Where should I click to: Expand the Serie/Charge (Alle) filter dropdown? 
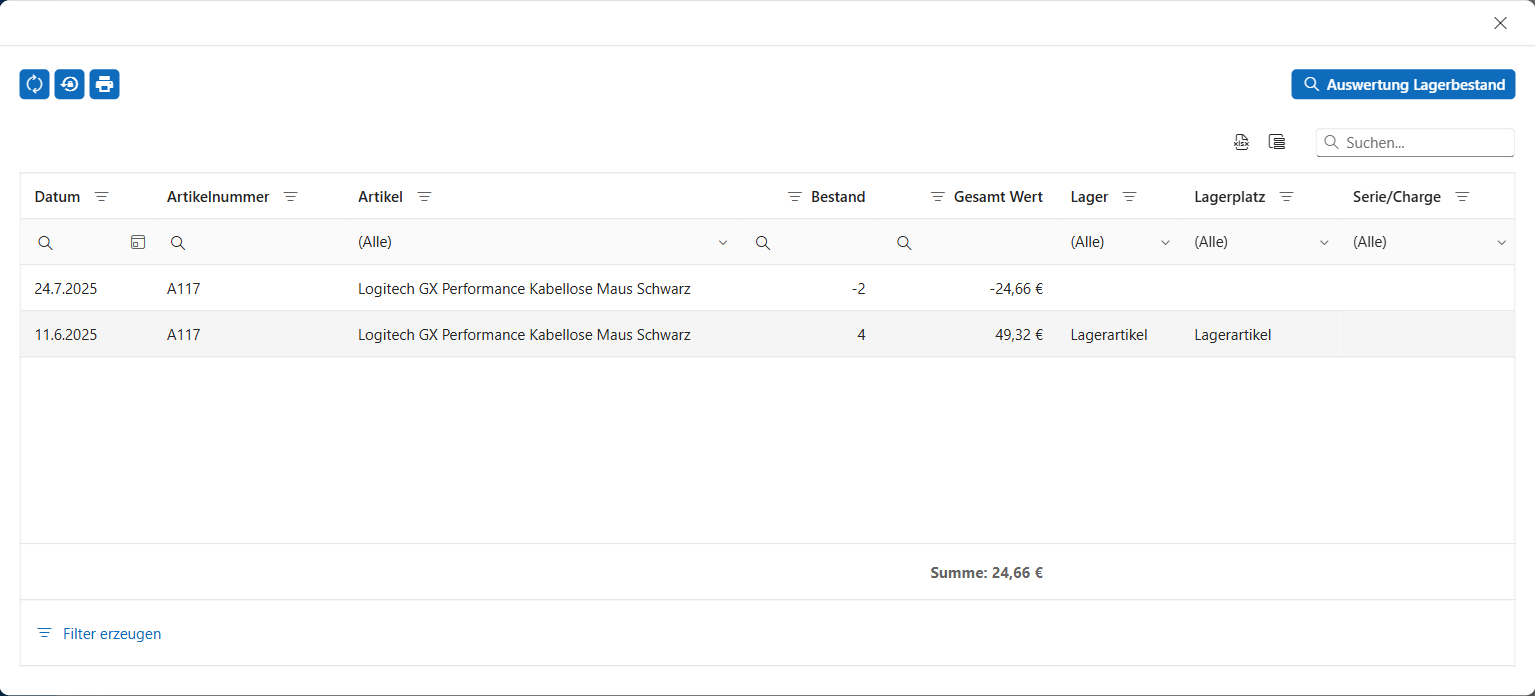(x=1501, y=242)
